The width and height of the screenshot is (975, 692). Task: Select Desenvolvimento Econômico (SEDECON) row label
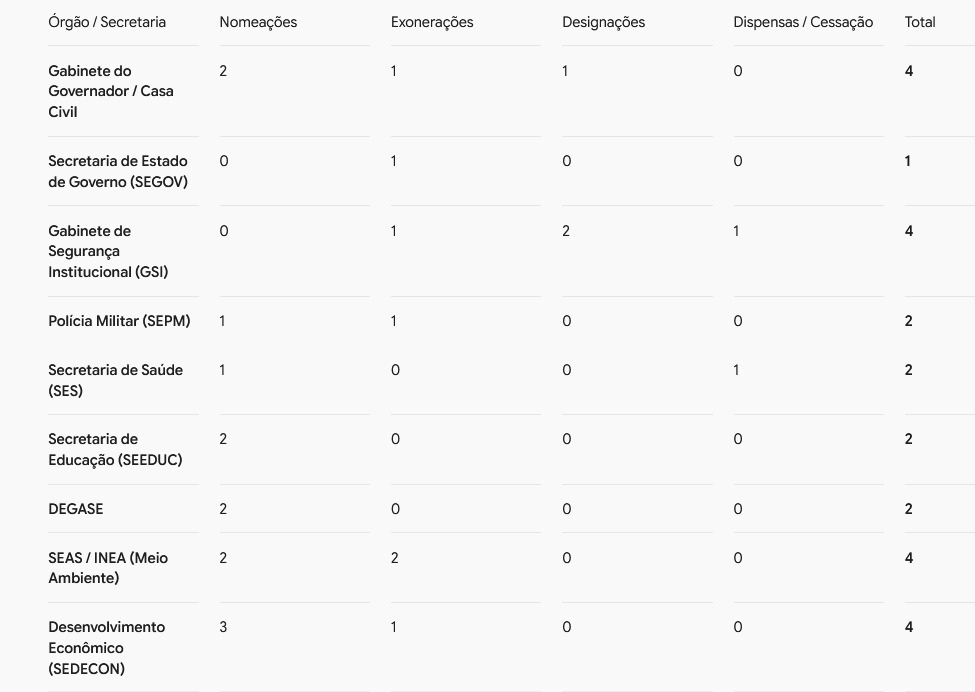(x=106, y=648)
